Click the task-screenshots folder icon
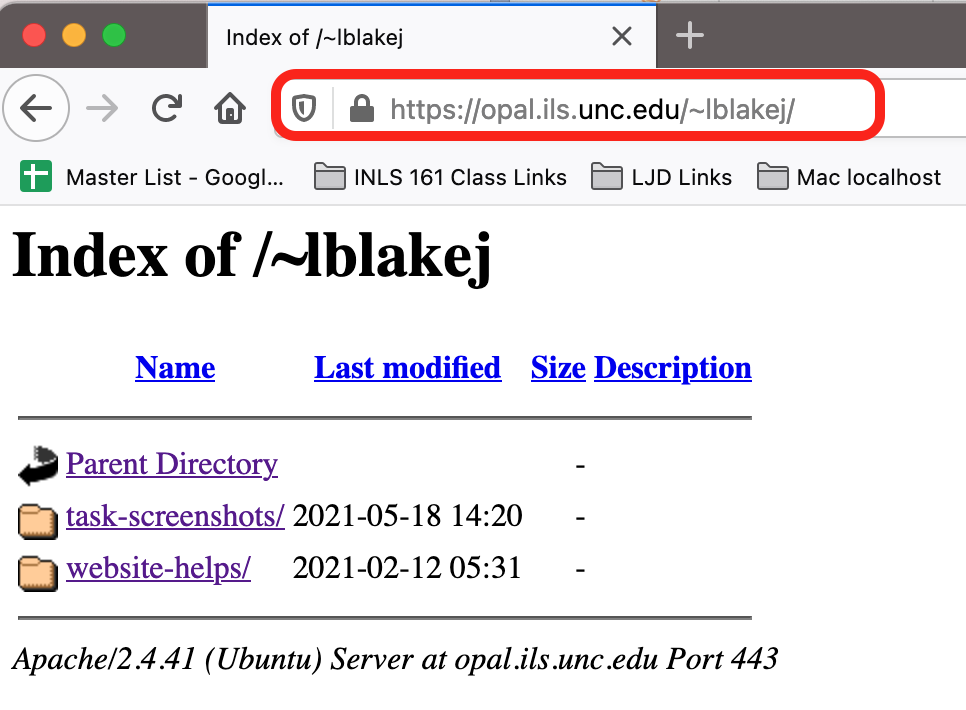The image size is (966, 710). point(38,518)
